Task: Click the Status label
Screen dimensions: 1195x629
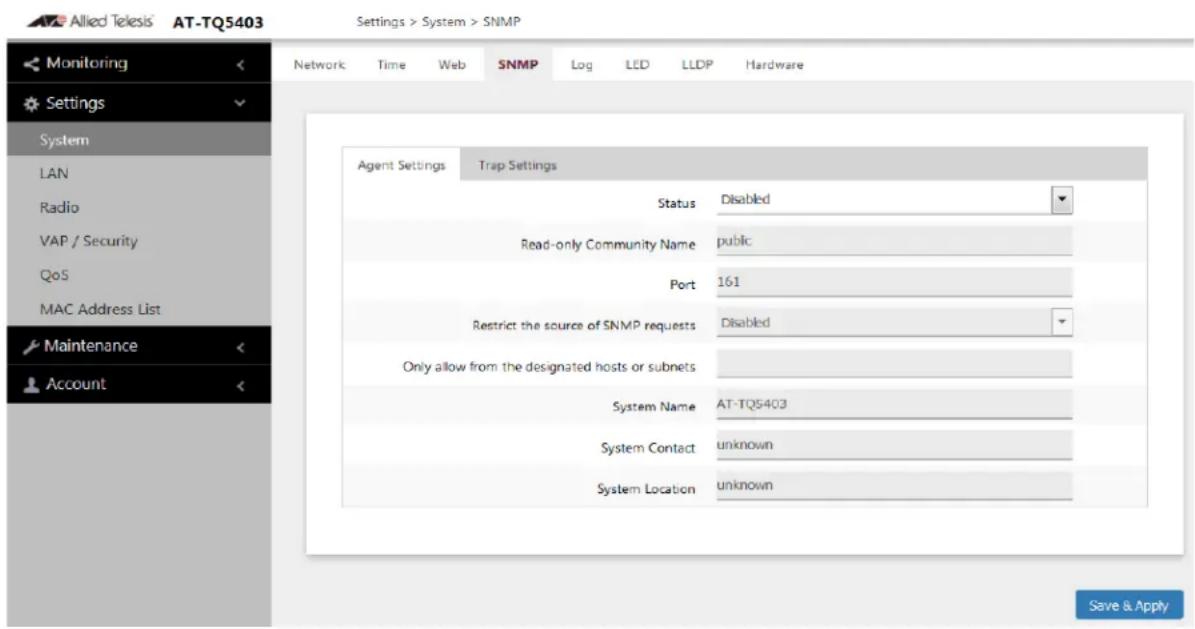Action: point(677,204)
